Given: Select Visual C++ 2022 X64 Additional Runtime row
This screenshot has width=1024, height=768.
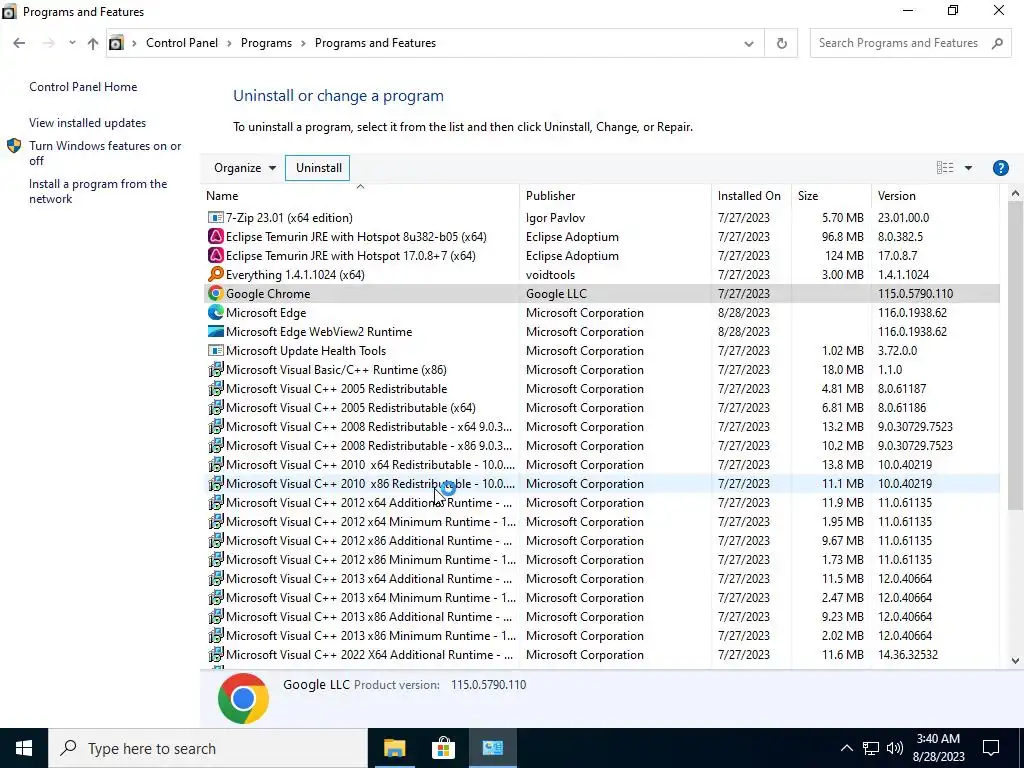Looking at the screenshot, I should click(x=601, y=654).
